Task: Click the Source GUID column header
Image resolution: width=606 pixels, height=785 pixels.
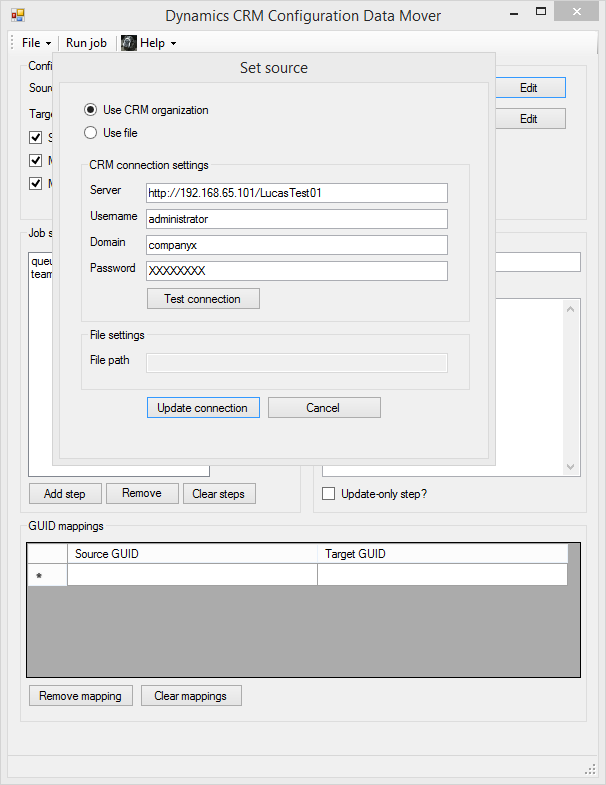Action: 192,554
